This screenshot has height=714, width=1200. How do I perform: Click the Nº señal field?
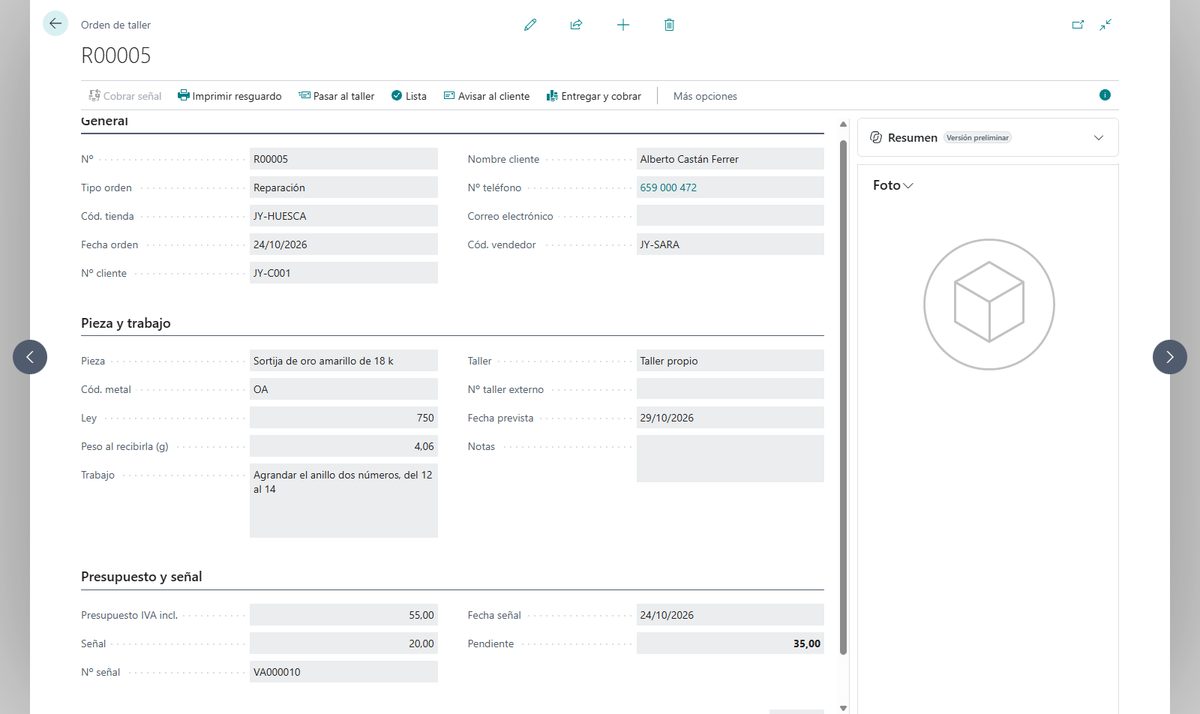pos(344,672)
